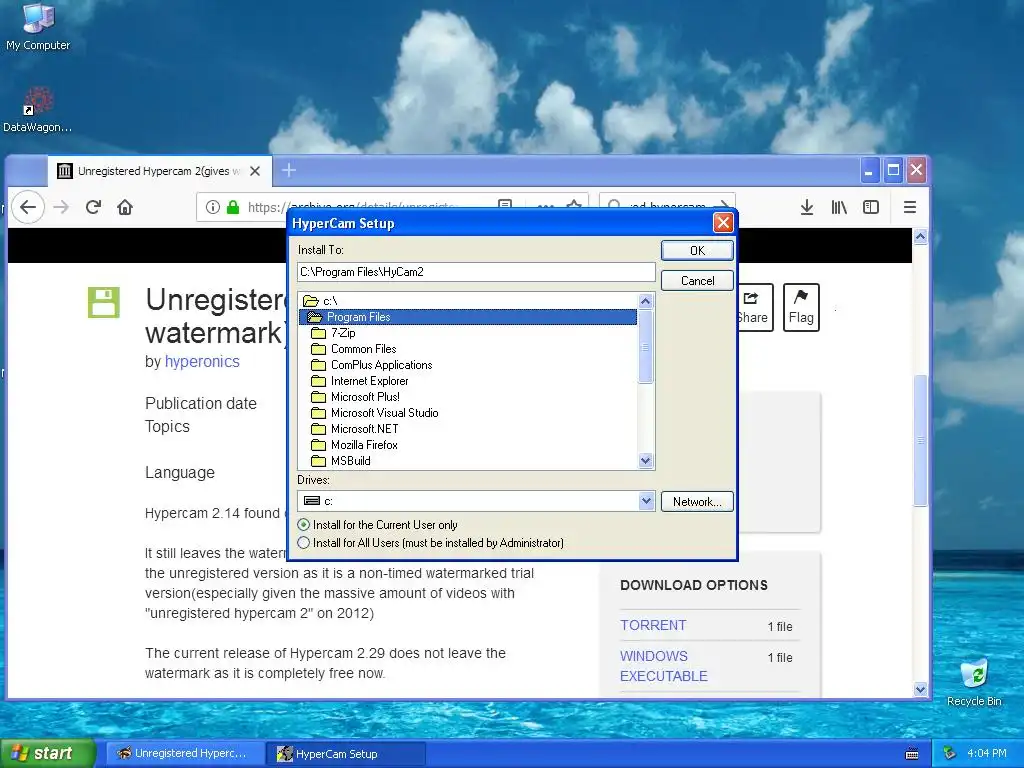The image size is (1024, 768).
Task: Click folder list scroll down arrow
Action: click(645, 460)
